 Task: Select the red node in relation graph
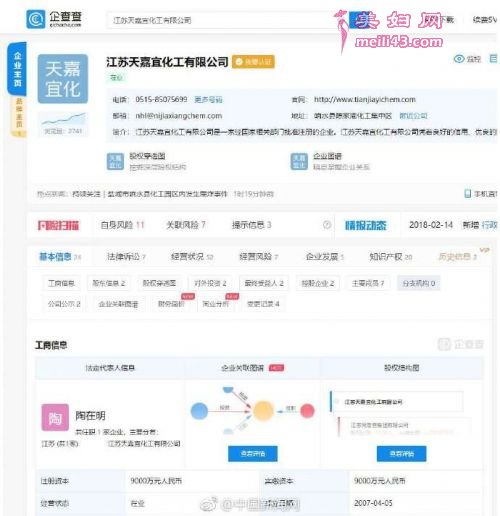coord(307,411)
